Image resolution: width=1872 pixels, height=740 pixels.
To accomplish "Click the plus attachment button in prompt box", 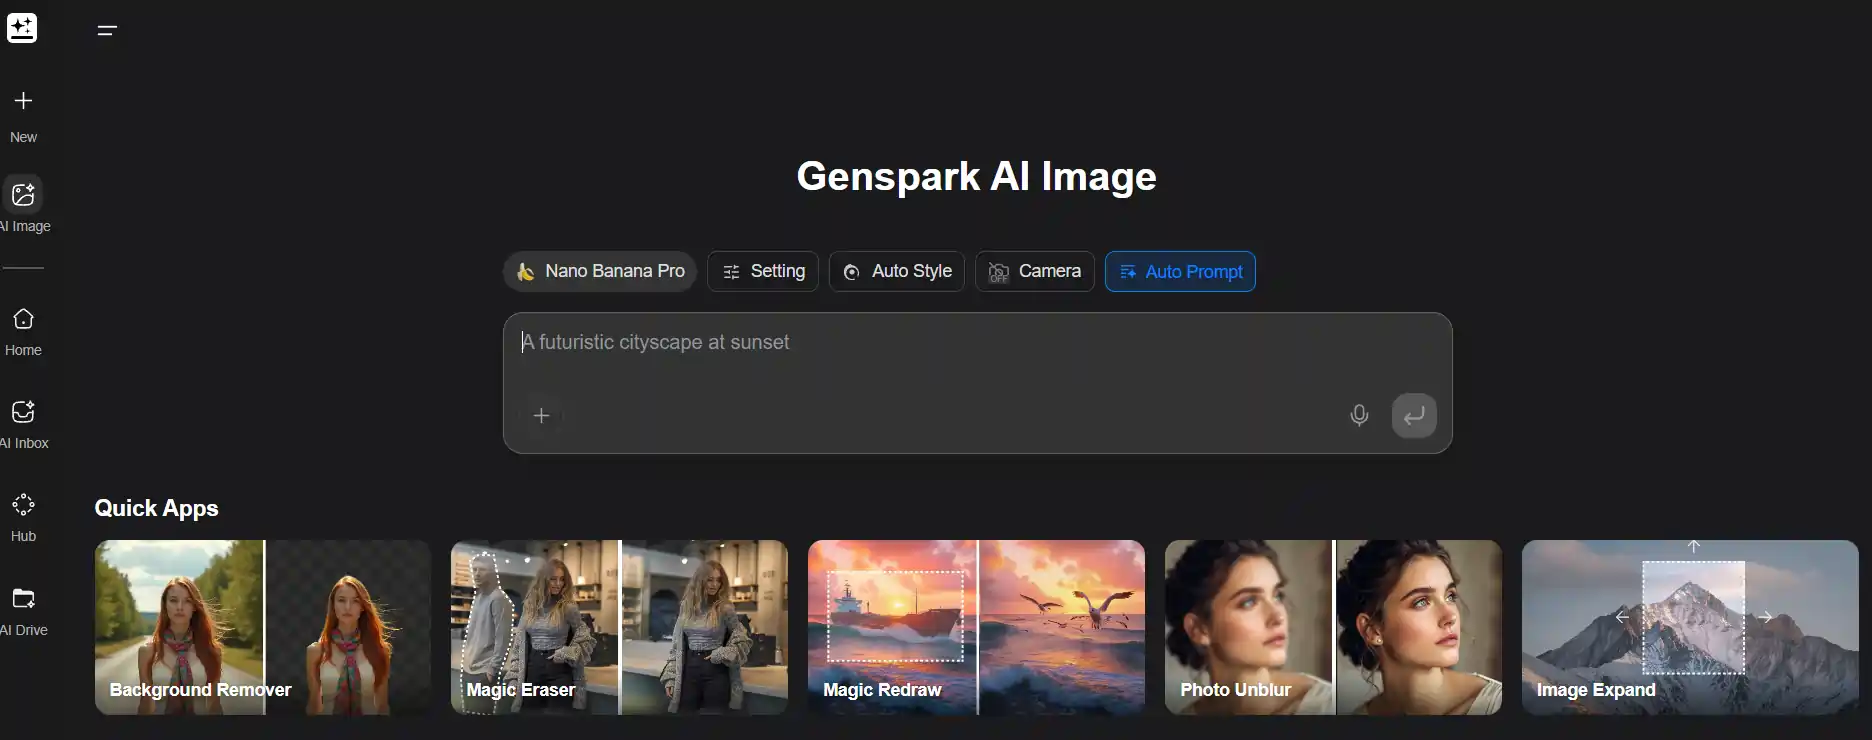I will (x=541, y=415).
